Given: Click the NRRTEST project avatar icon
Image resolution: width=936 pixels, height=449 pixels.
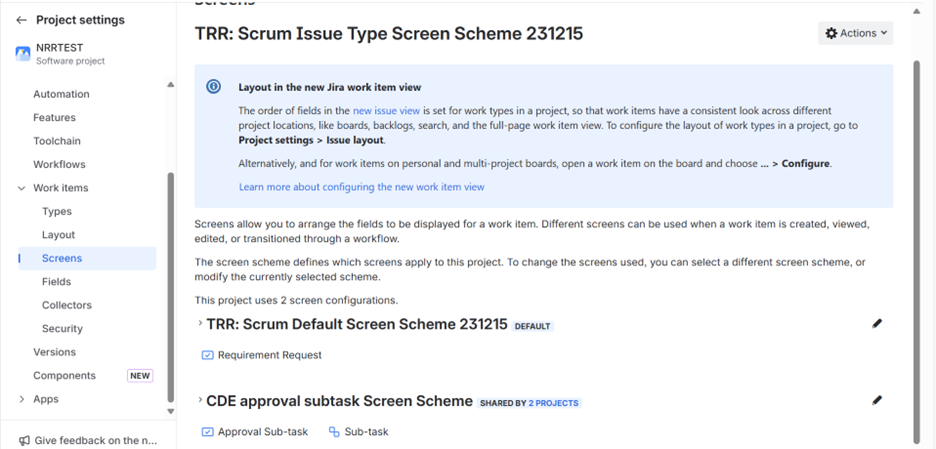Looking at the screenshot, I should click(23, 54).
